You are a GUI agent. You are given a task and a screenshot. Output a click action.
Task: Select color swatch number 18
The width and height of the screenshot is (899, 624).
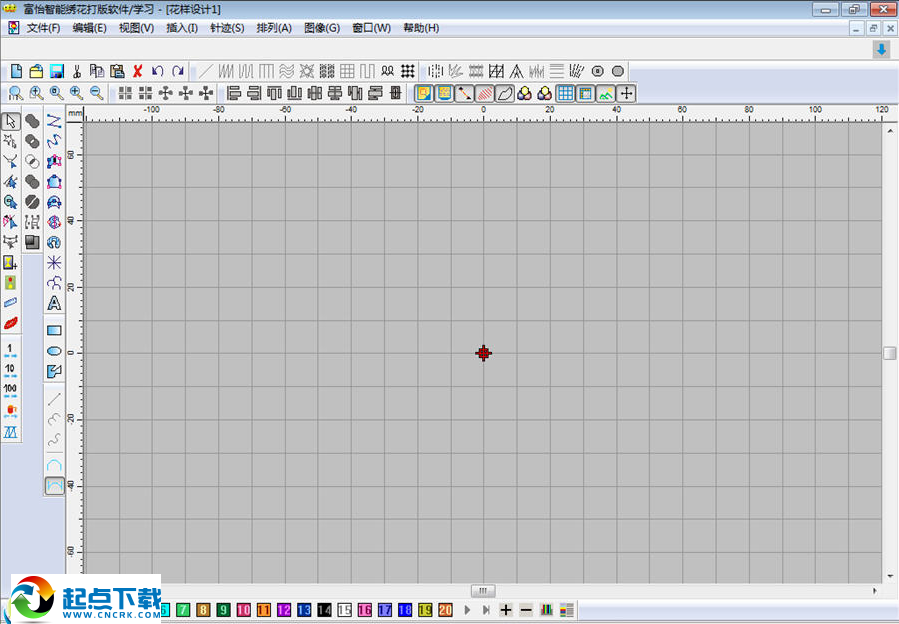coord(405,610)
